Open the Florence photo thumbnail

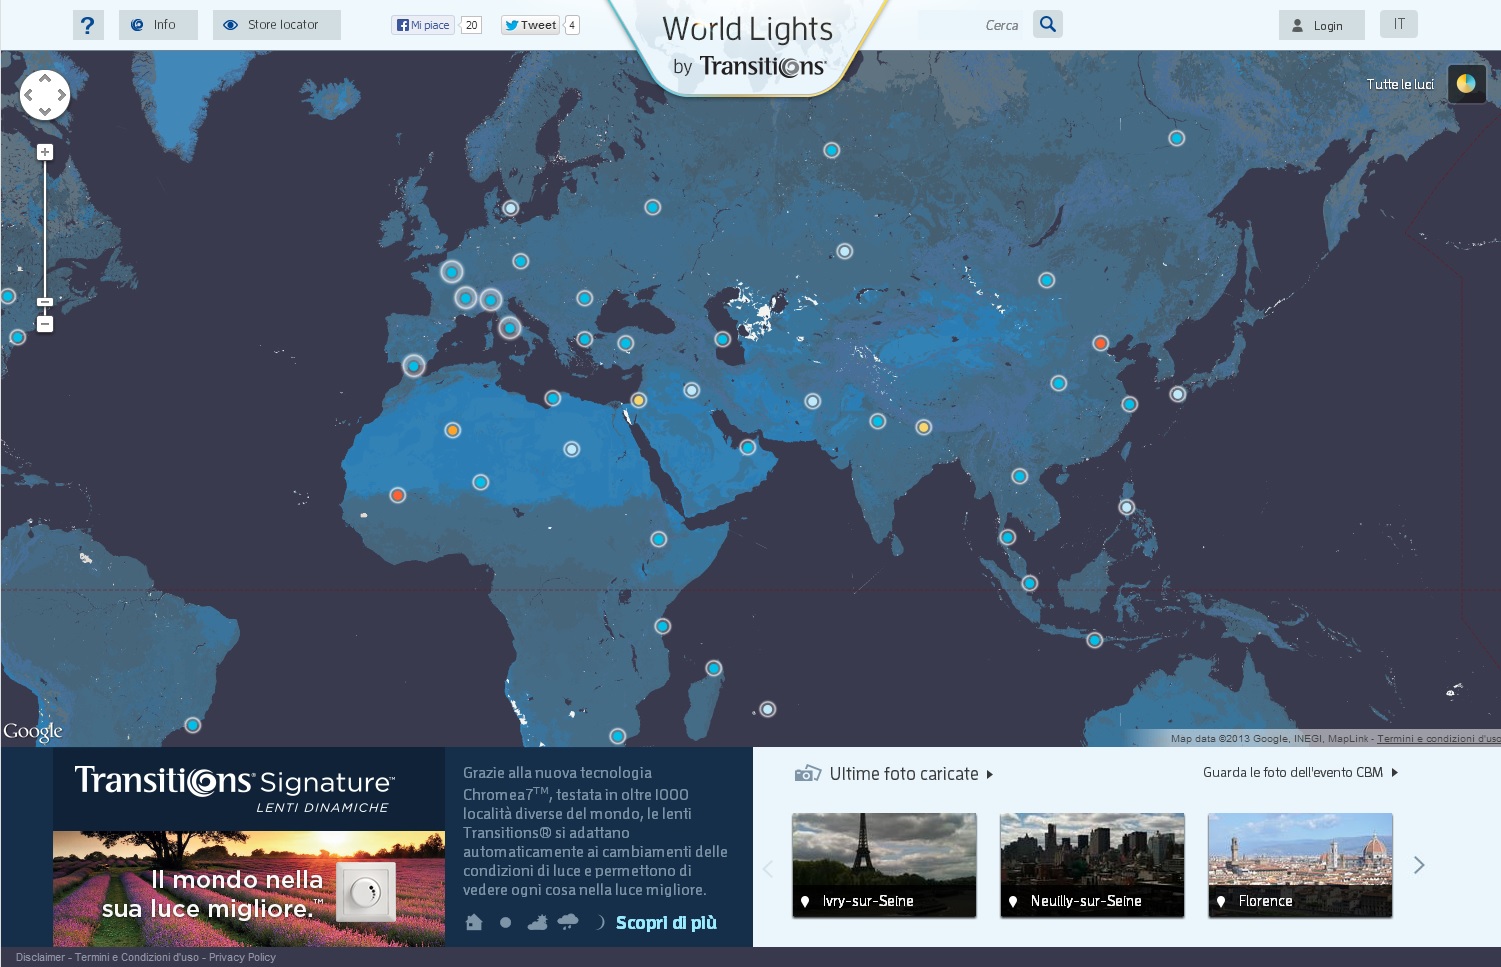pyautogui.click(x=1300, y=865)
